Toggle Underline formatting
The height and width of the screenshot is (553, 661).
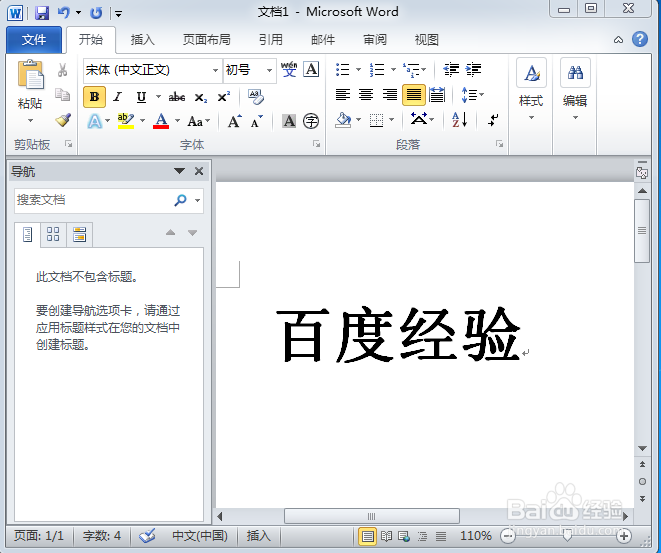pos(141,97)
